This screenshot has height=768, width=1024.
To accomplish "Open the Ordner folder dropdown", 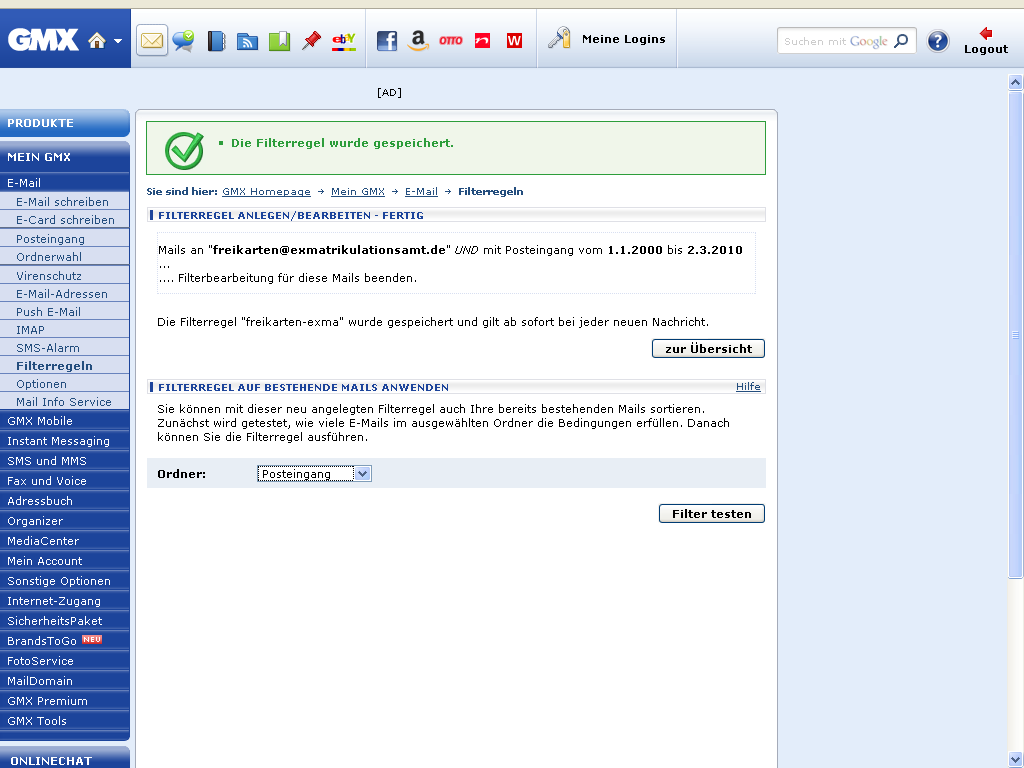I will click(314, 474).
